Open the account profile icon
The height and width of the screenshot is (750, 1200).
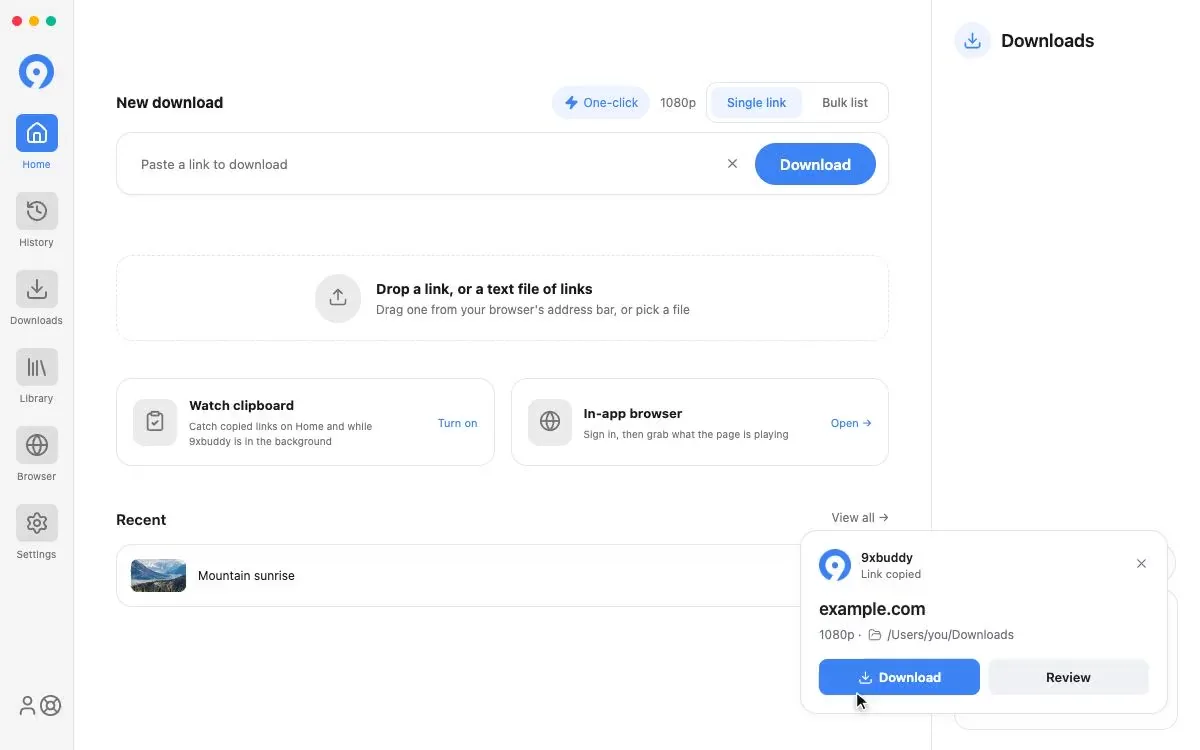click(27, 705)
